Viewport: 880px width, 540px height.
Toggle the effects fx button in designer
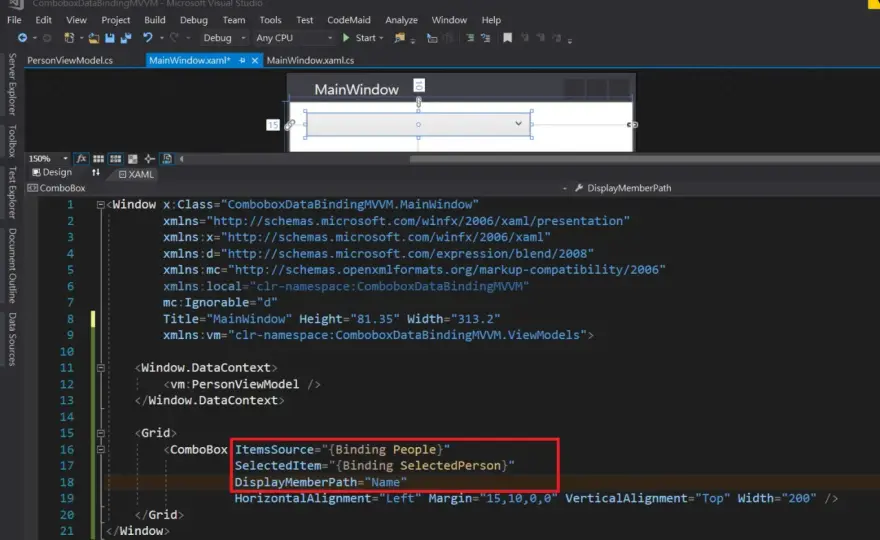click(81, 159)
